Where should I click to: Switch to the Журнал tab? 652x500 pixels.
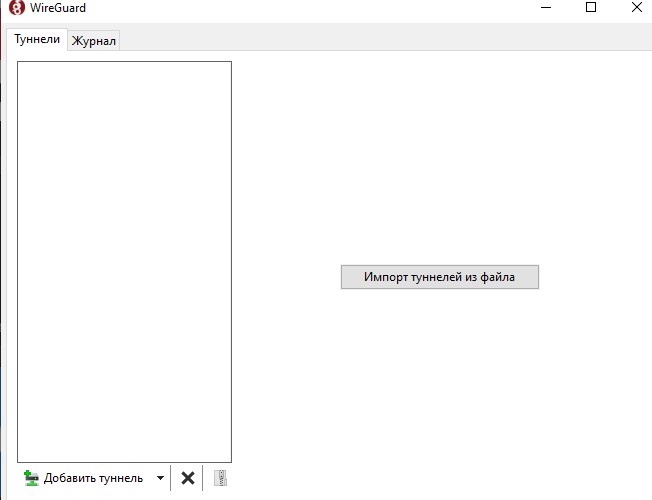94,41
